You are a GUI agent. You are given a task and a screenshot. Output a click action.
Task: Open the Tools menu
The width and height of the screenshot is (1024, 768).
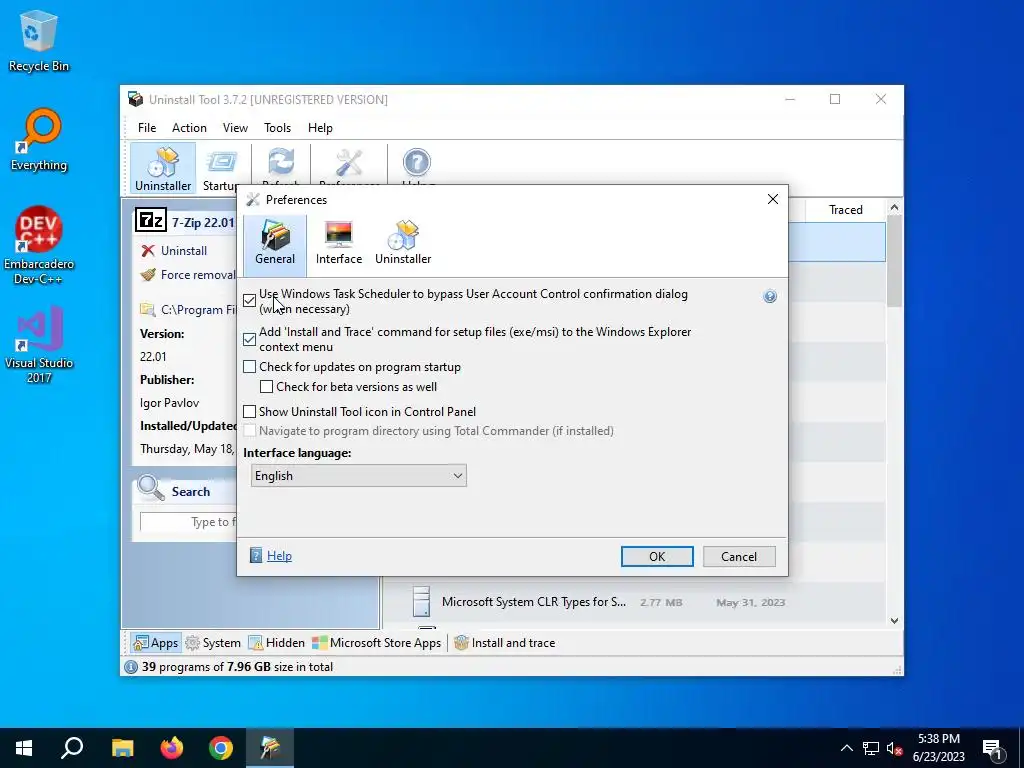278,128
